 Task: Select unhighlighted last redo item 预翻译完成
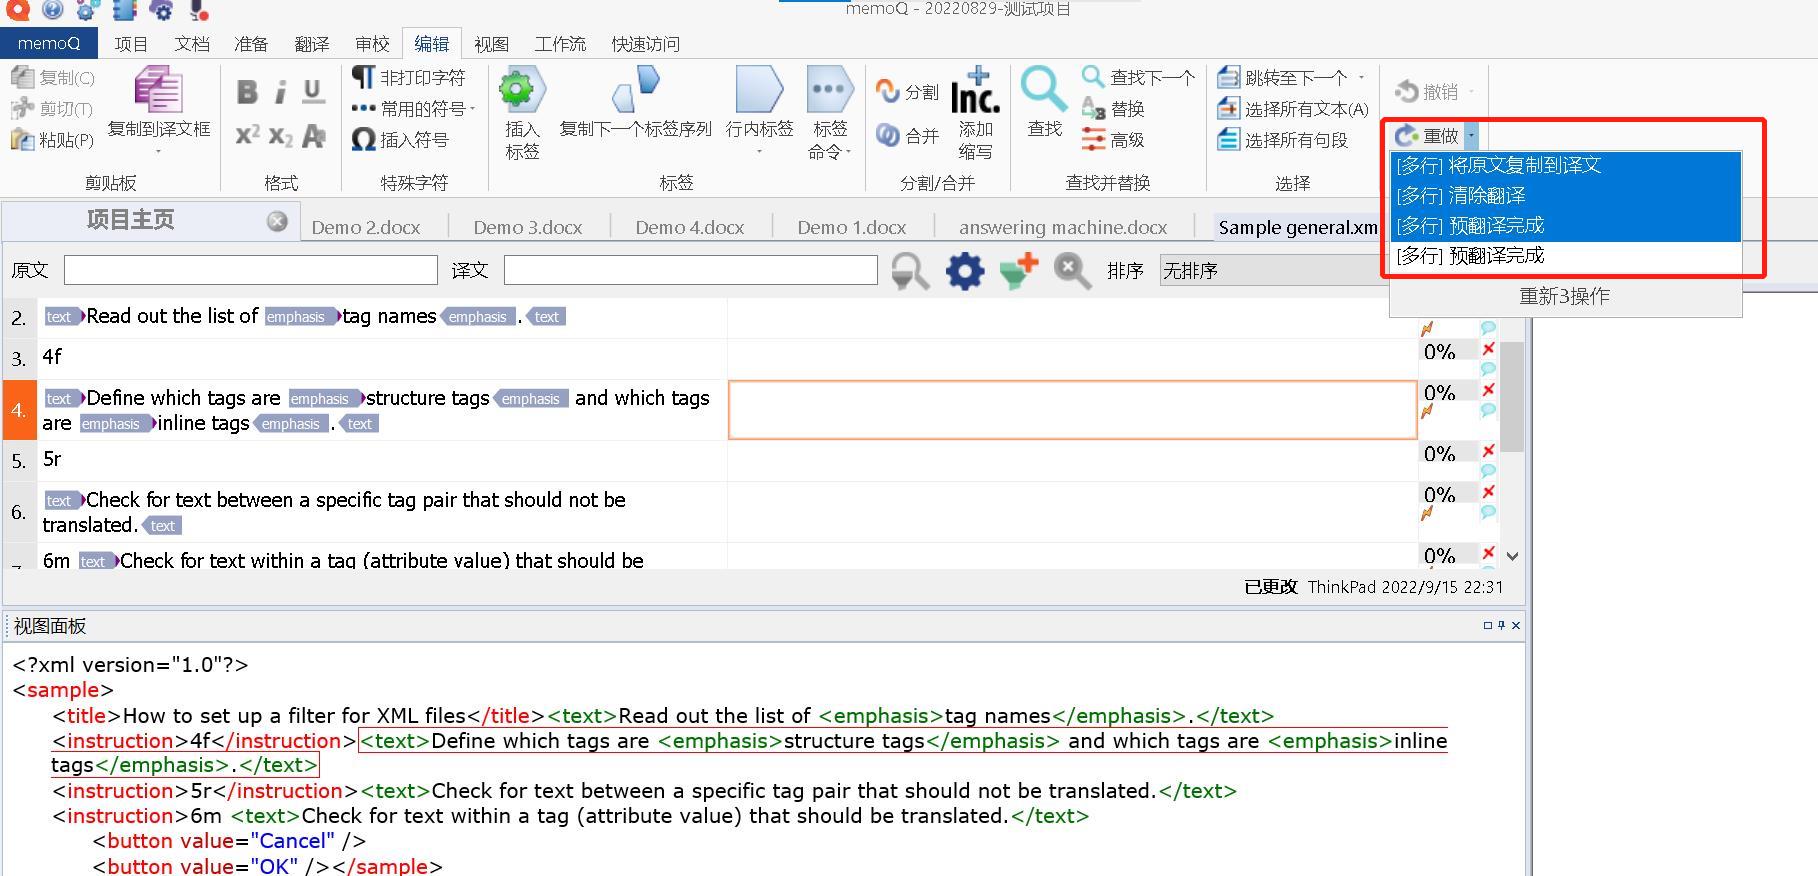point(1565,256)
